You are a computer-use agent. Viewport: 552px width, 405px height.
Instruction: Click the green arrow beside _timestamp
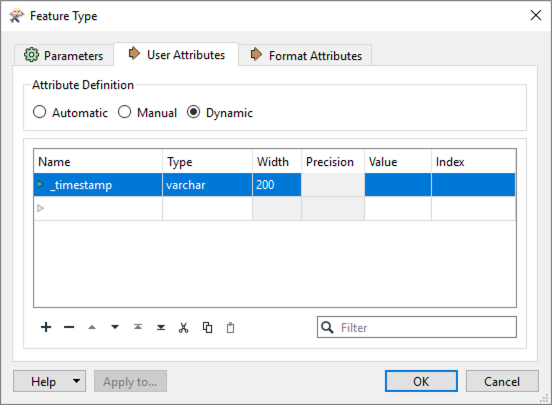[40, 184]
